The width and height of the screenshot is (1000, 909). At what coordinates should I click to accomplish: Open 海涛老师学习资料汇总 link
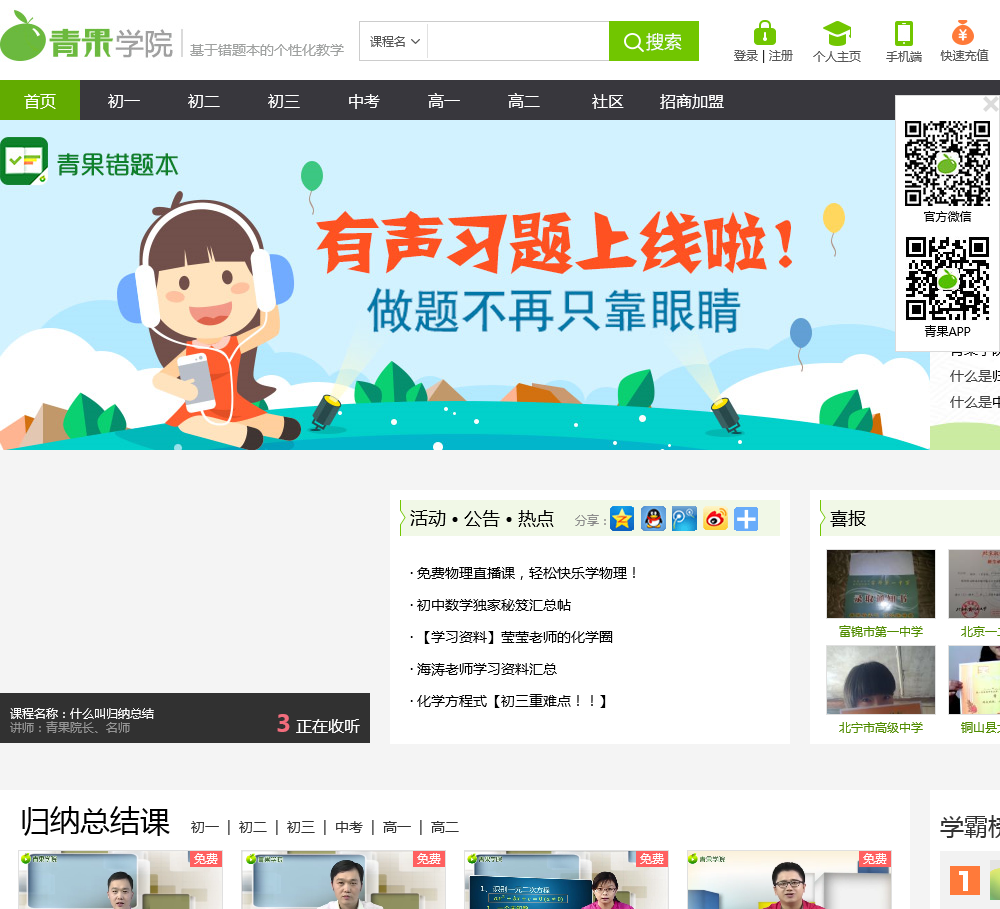coord(487,669)
